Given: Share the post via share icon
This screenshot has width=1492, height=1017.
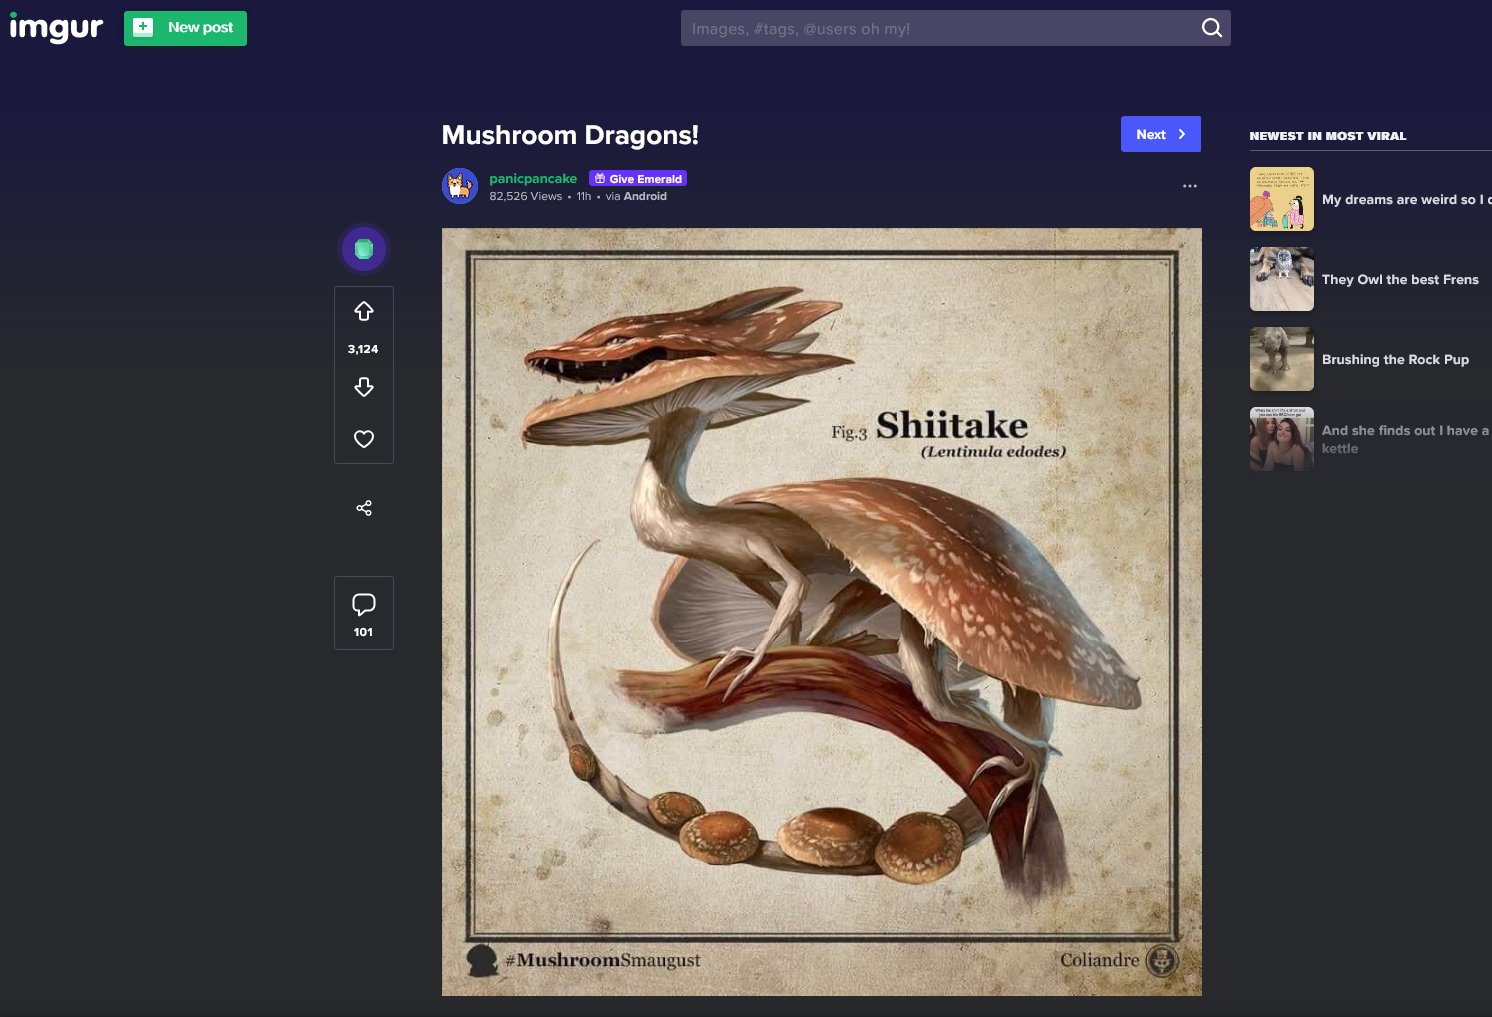Looking at the screenshot, I should tap(364, 508).
